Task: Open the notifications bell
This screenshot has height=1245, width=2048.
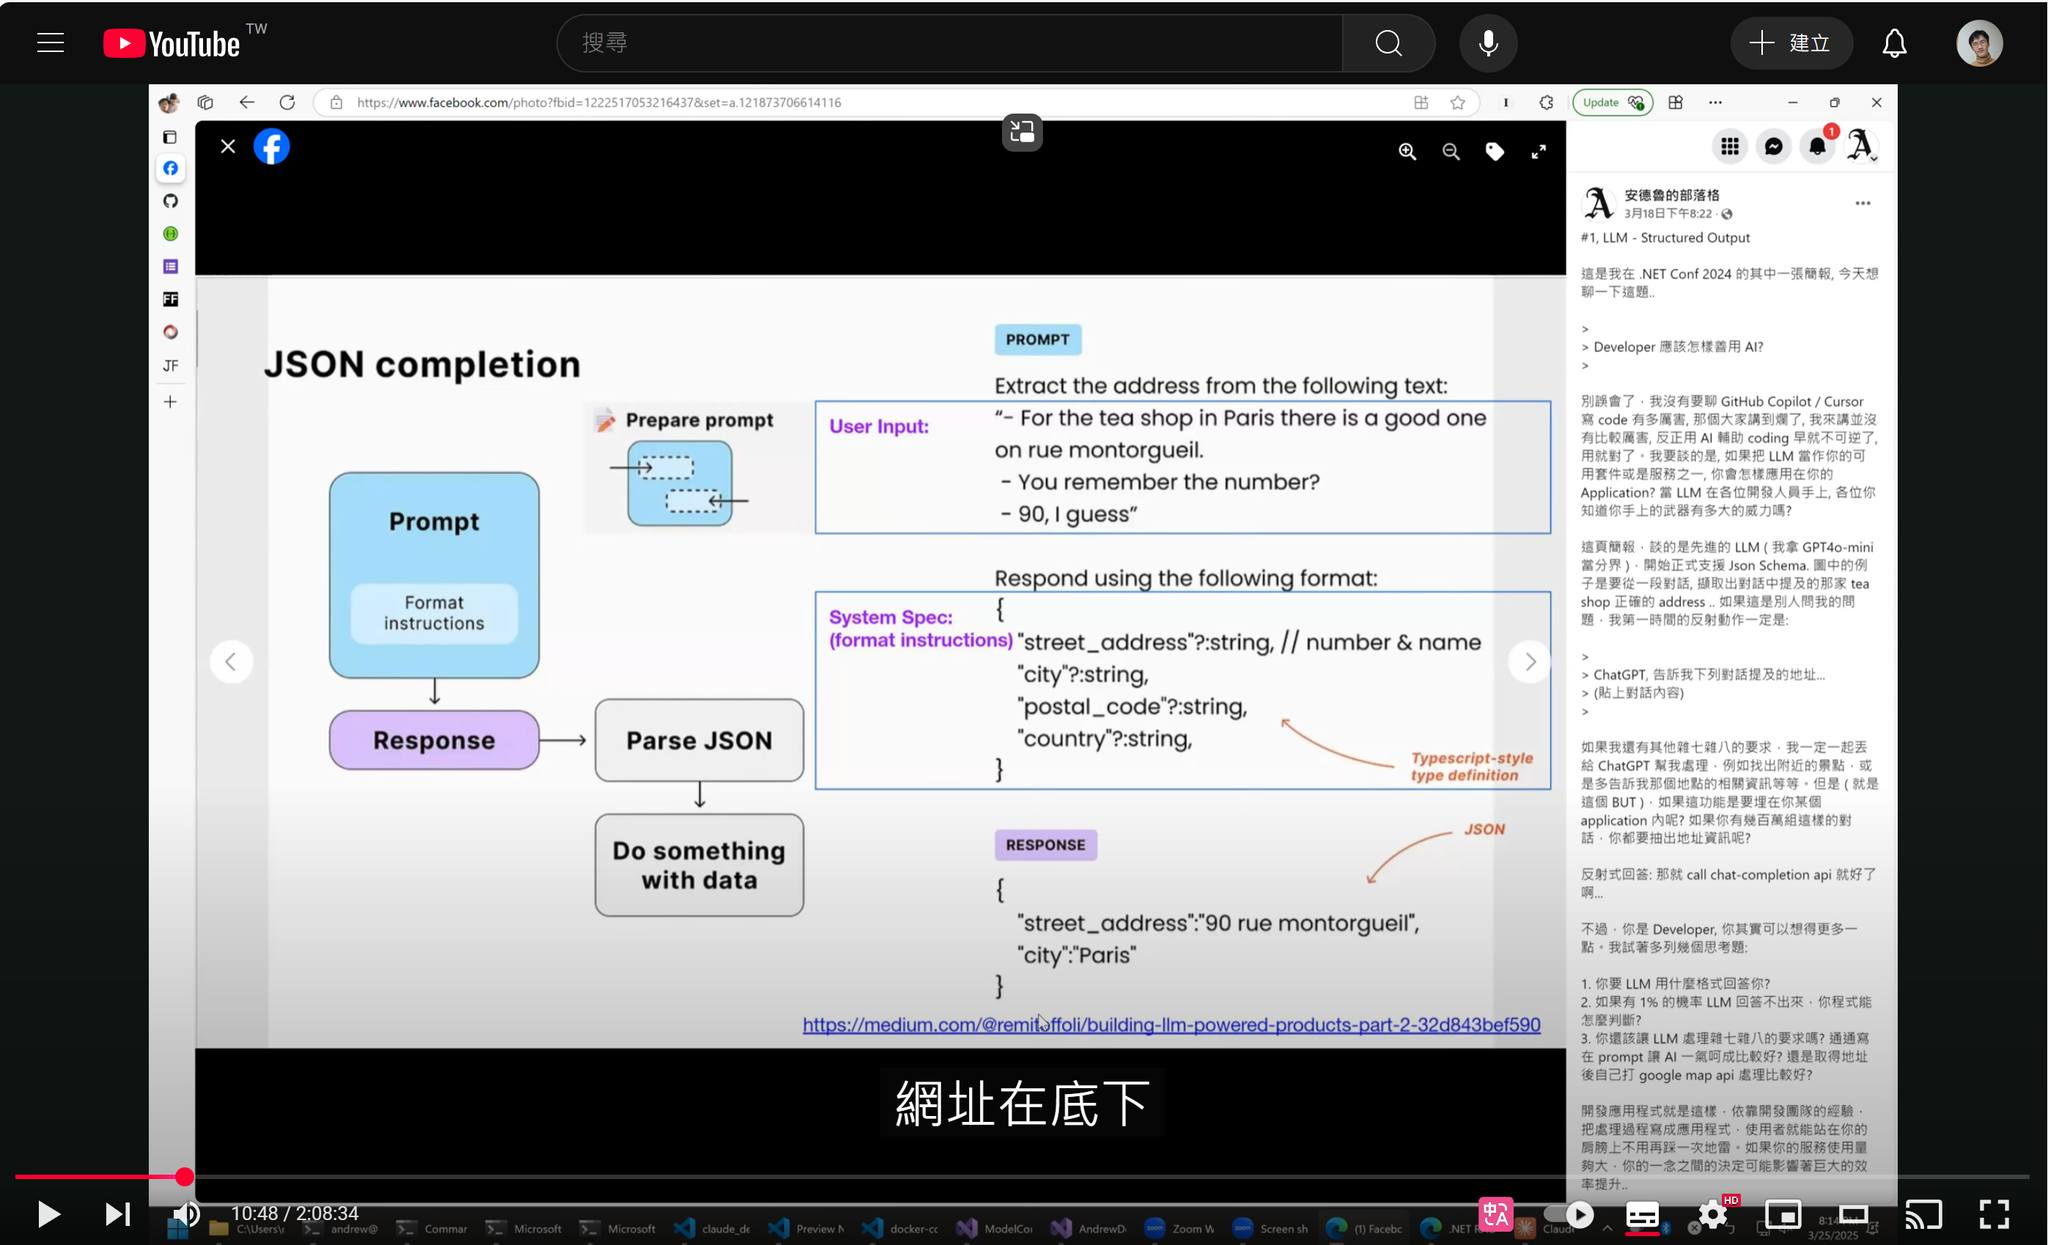Action: pyautogui.click(x=1894, y=43)
